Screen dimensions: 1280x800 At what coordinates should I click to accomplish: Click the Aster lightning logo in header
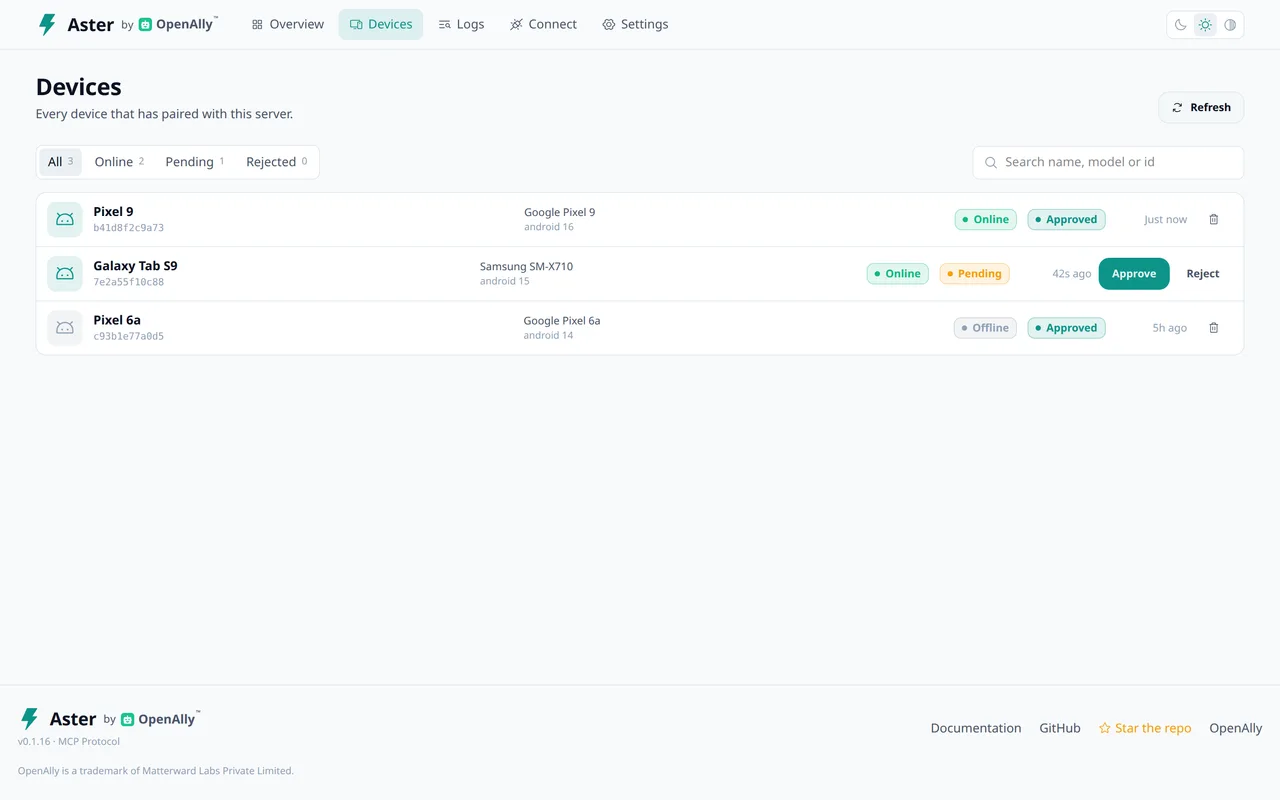click(x=47, y=24)
